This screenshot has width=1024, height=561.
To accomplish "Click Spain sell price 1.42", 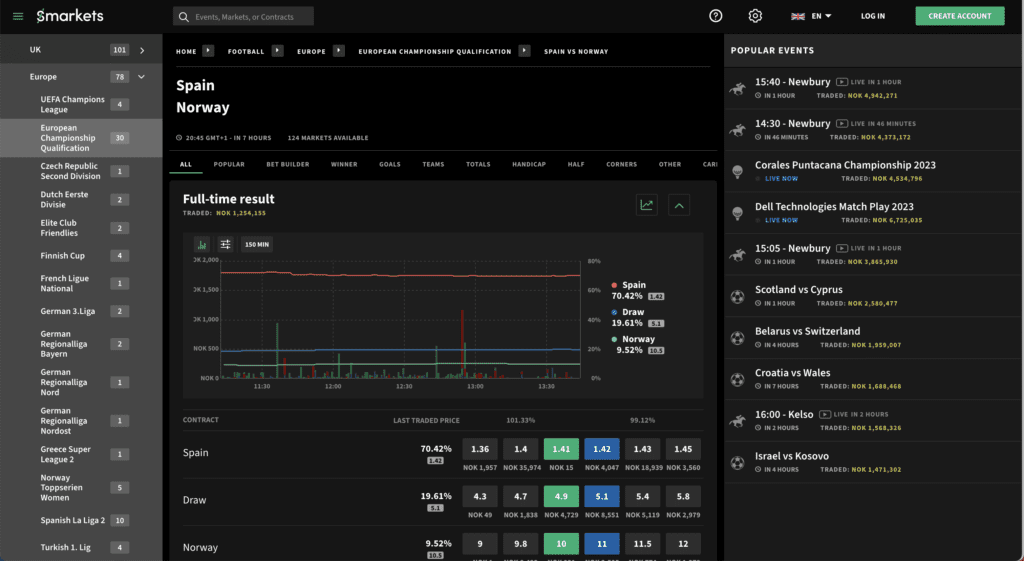I will click(x=601, y=449).
